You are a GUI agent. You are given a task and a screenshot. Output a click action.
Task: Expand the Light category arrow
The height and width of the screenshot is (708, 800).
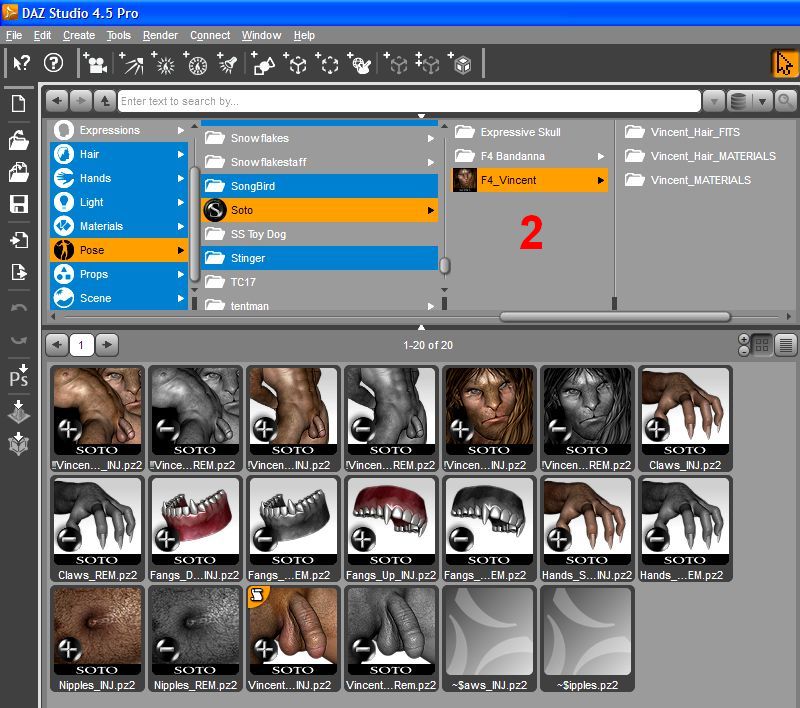click(181, 203)
